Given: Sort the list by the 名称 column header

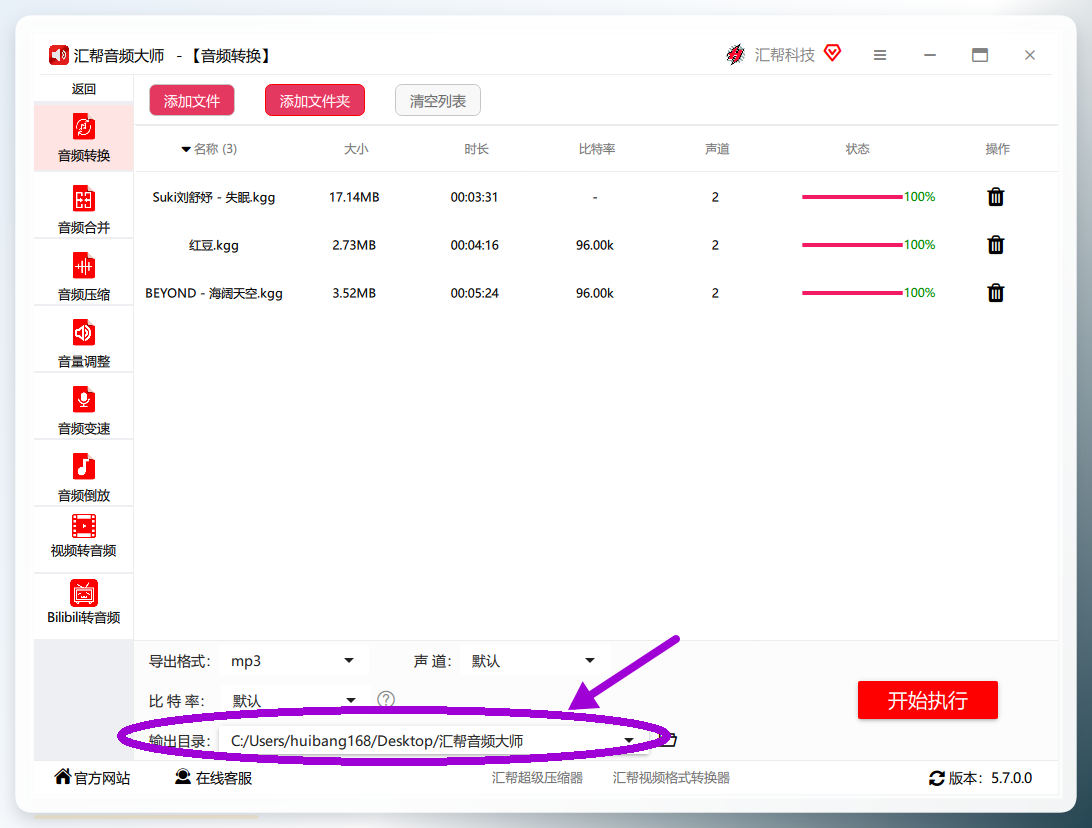Looking at the screenshot, I should (x=209, y=149).
